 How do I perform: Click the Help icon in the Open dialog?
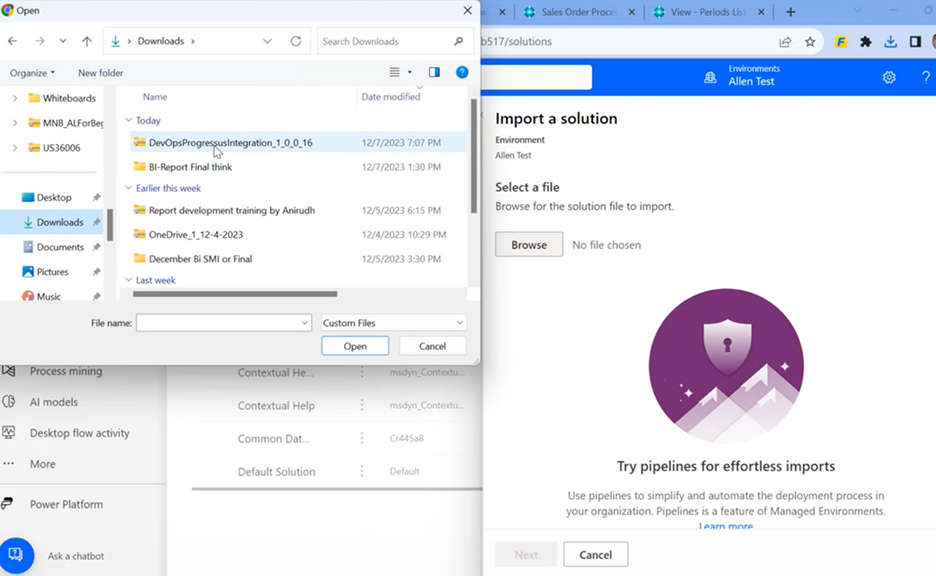461,72
